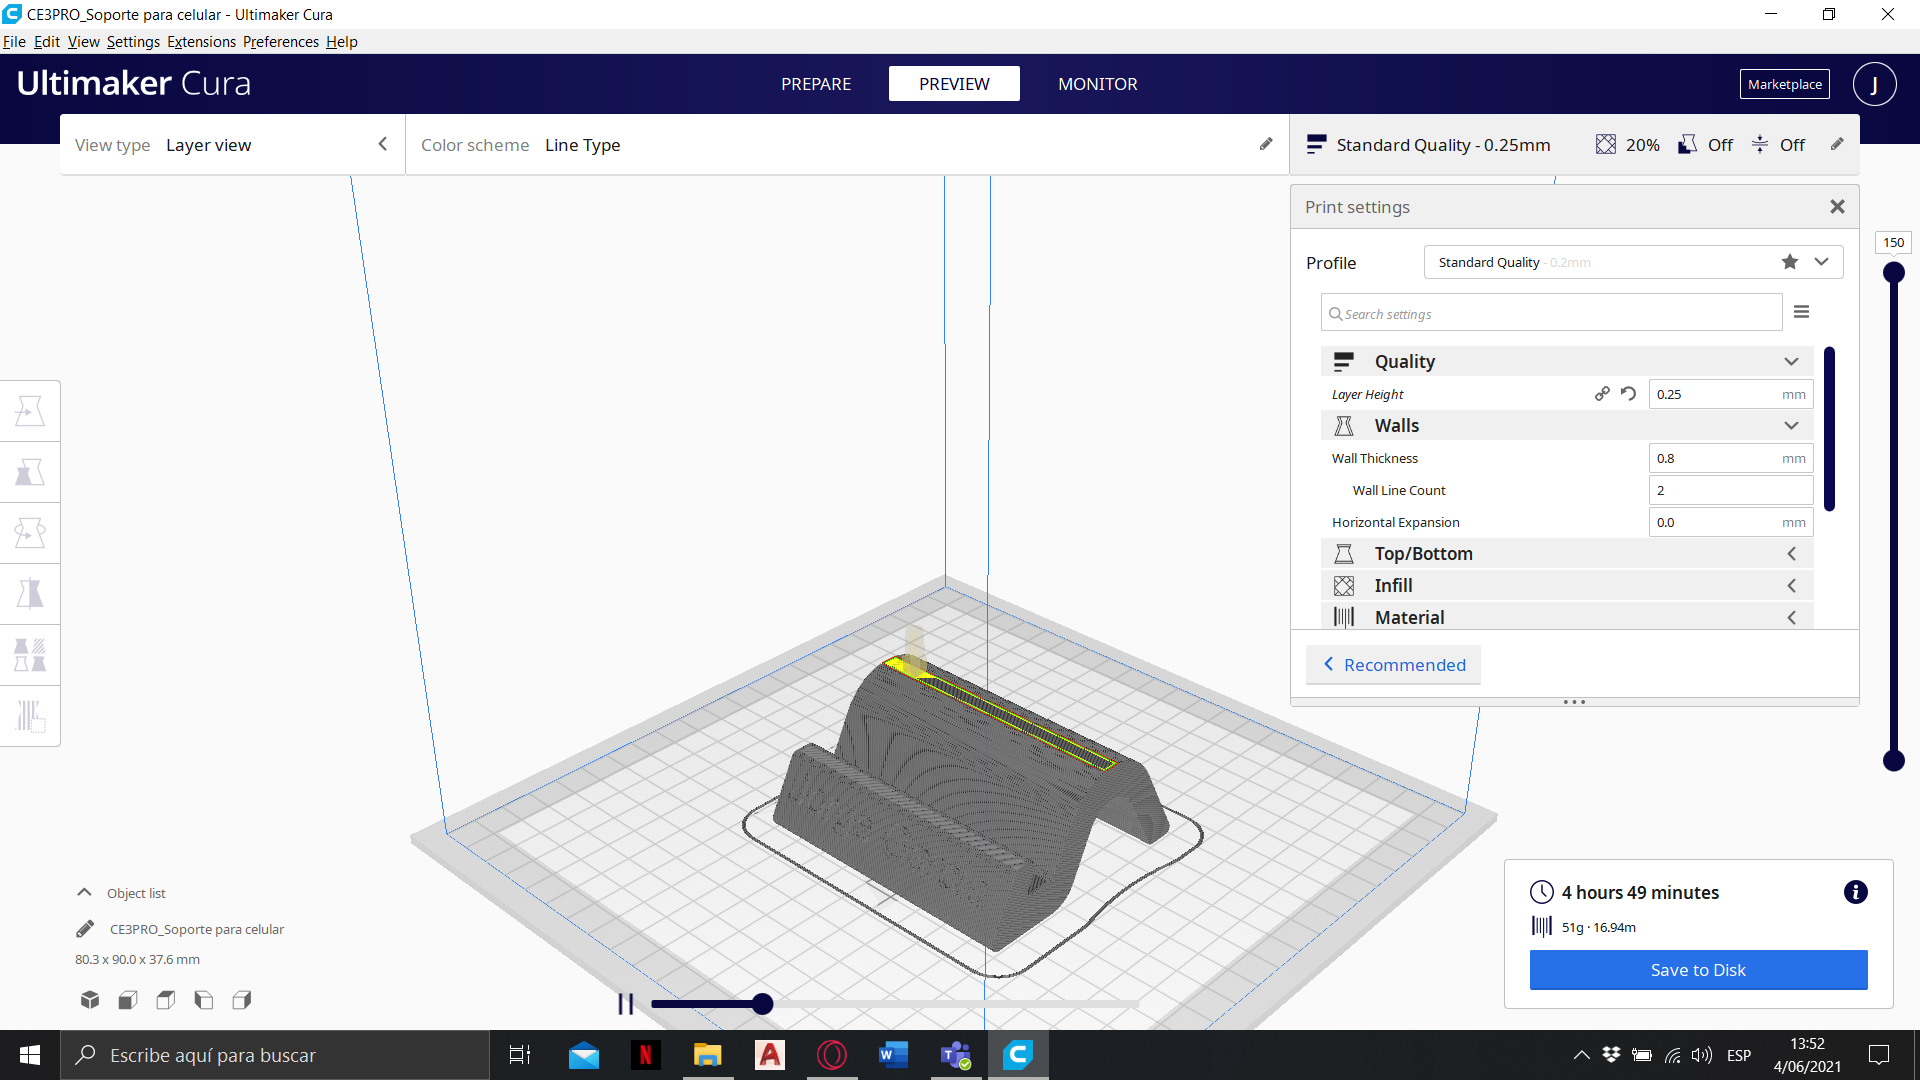Collapse the Quality settings section
Viewport: 1920px width, 1080px height.
point(1791,361)
